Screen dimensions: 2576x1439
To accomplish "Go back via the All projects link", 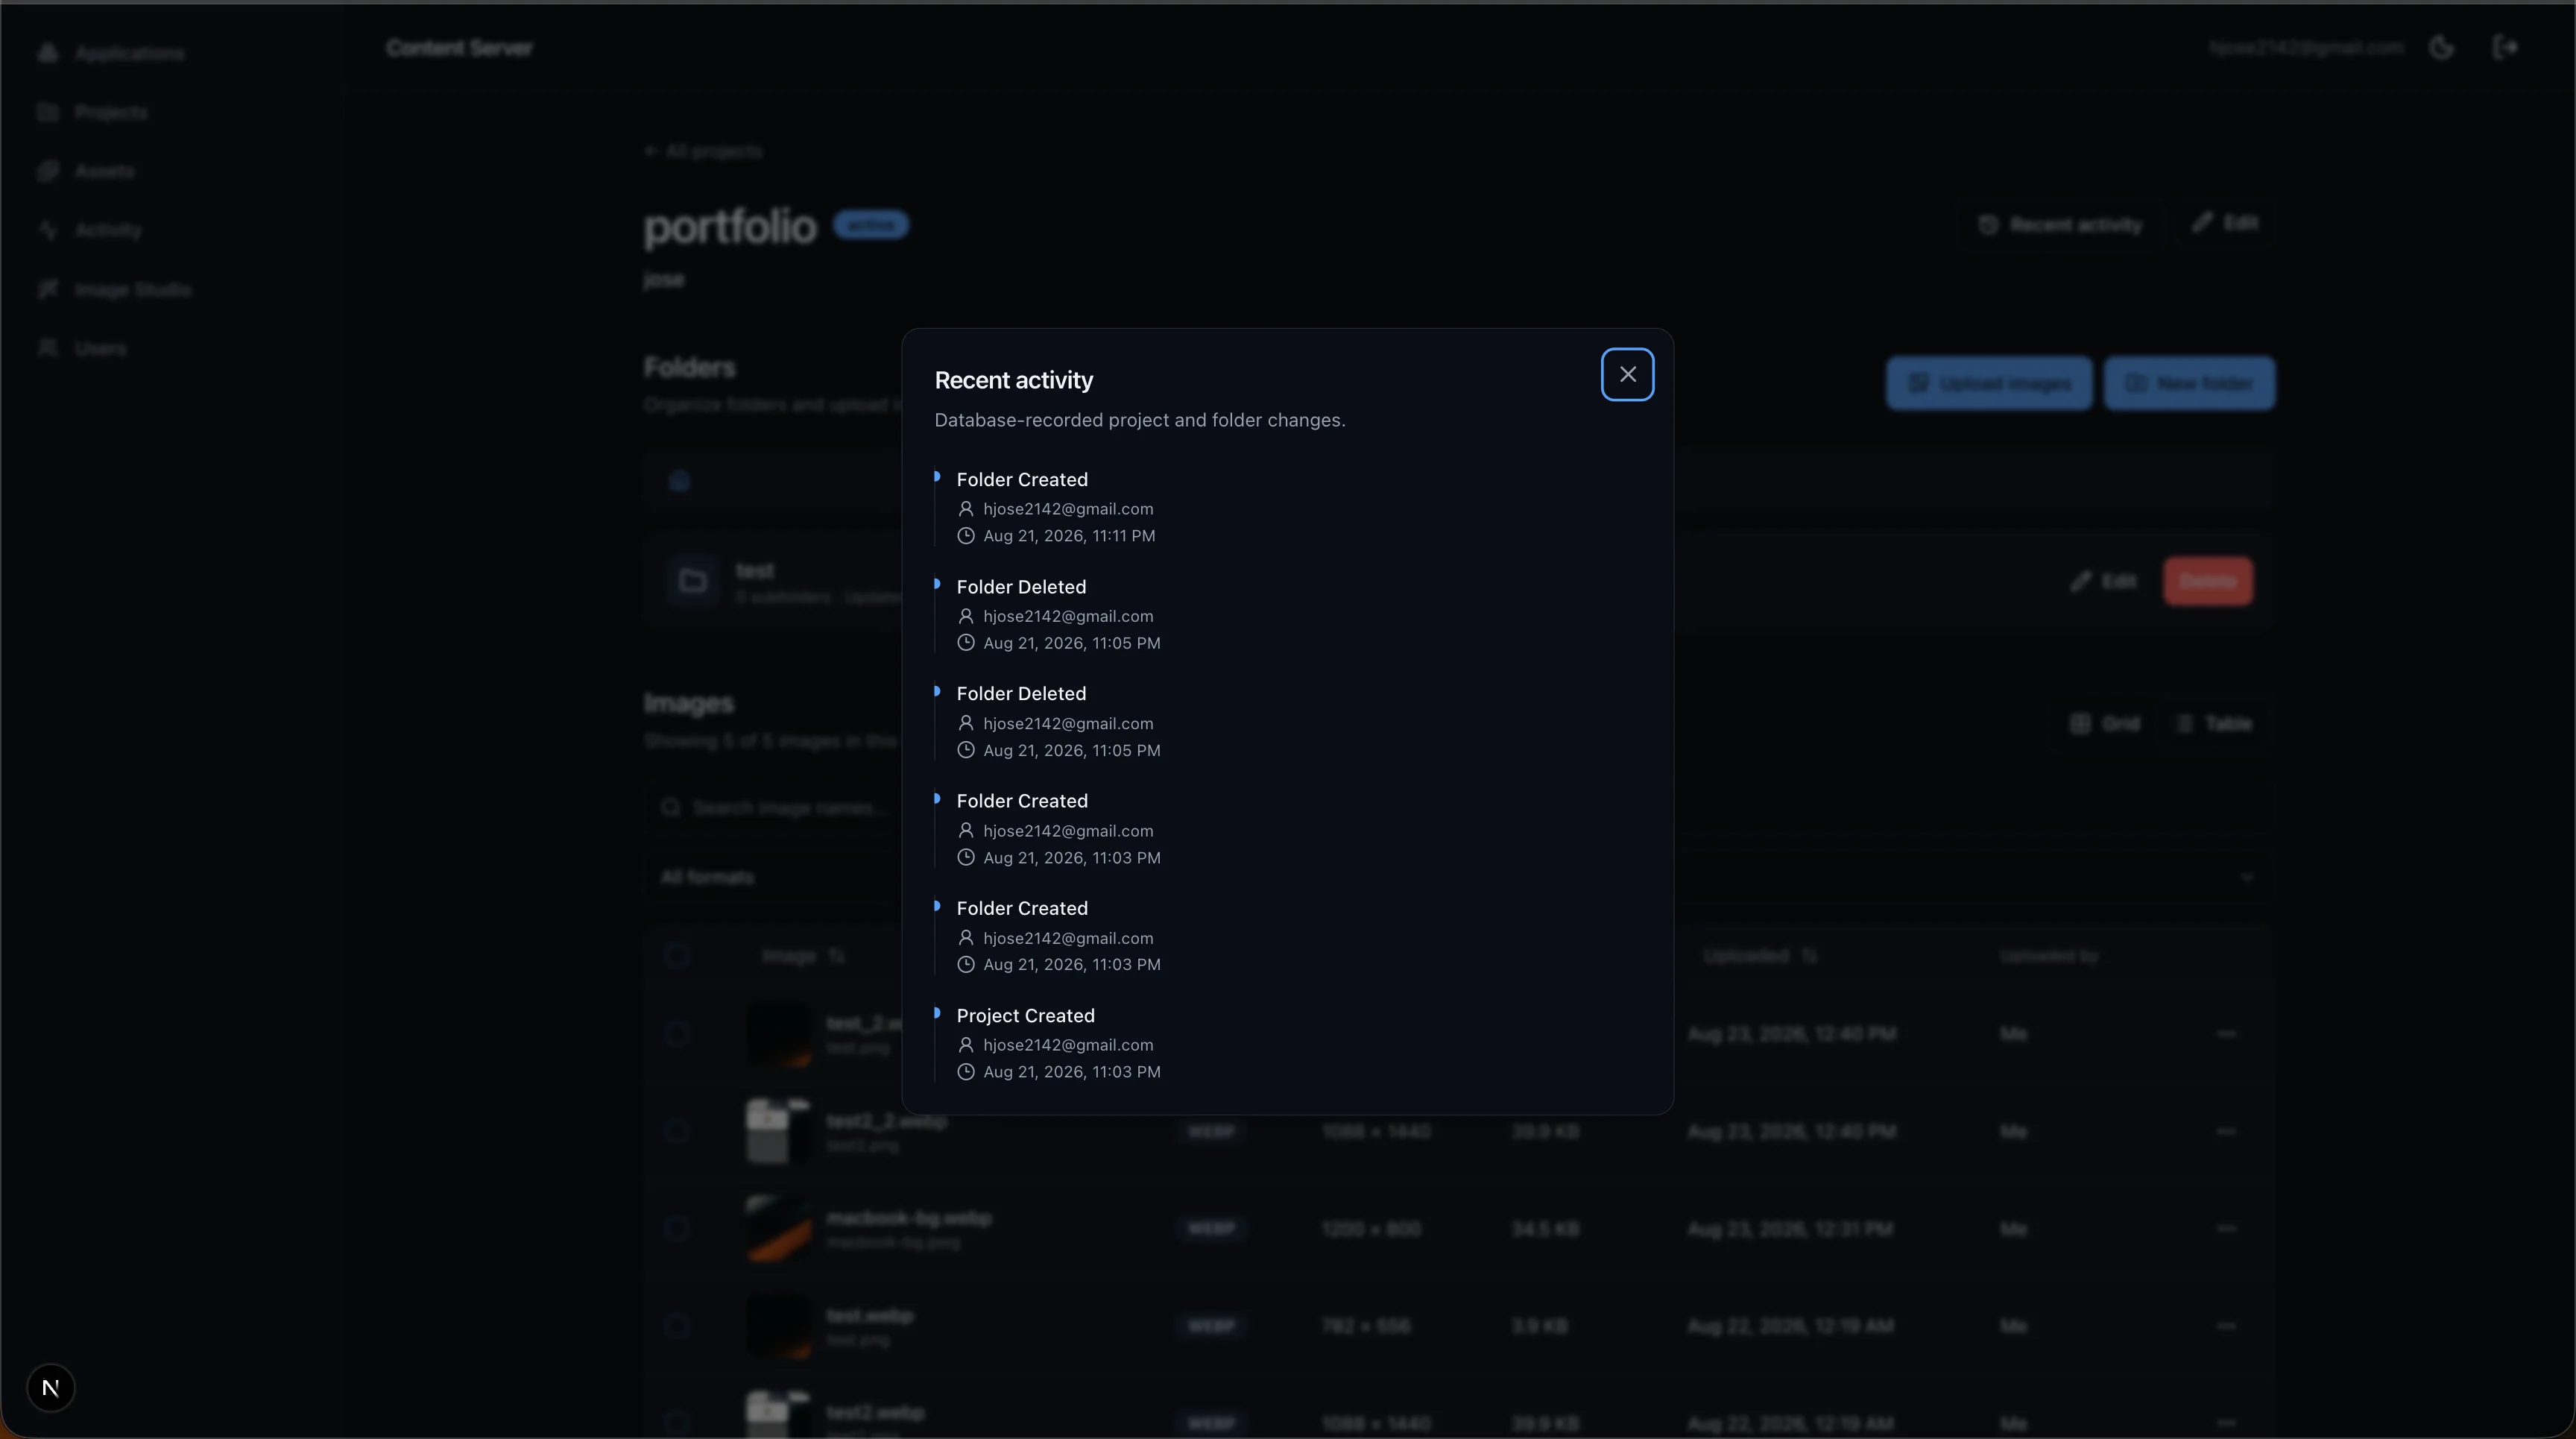I will point(704,150).
